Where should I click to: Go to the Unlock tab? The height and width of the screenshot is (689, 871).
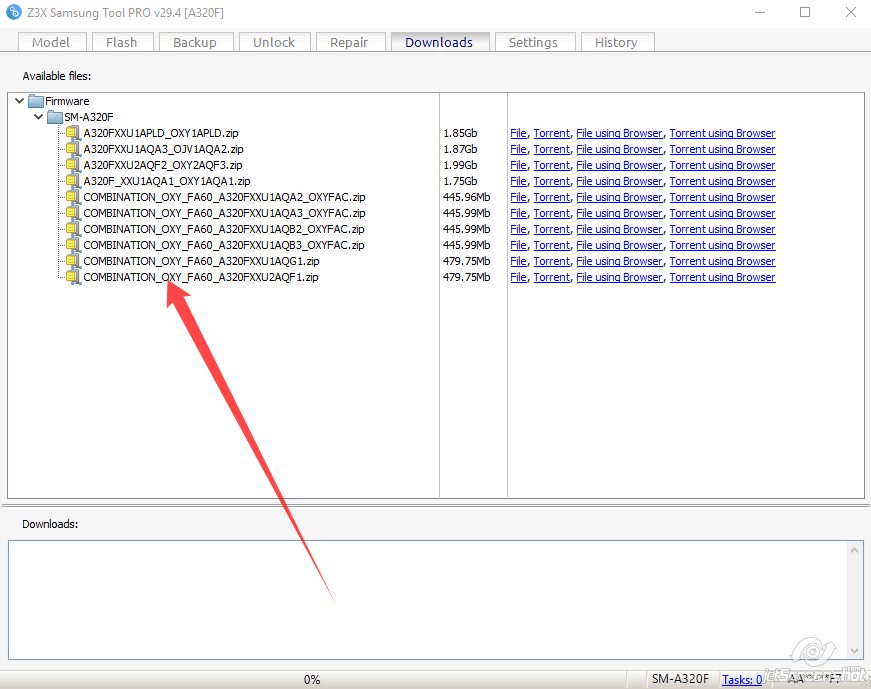coord(274,42)
